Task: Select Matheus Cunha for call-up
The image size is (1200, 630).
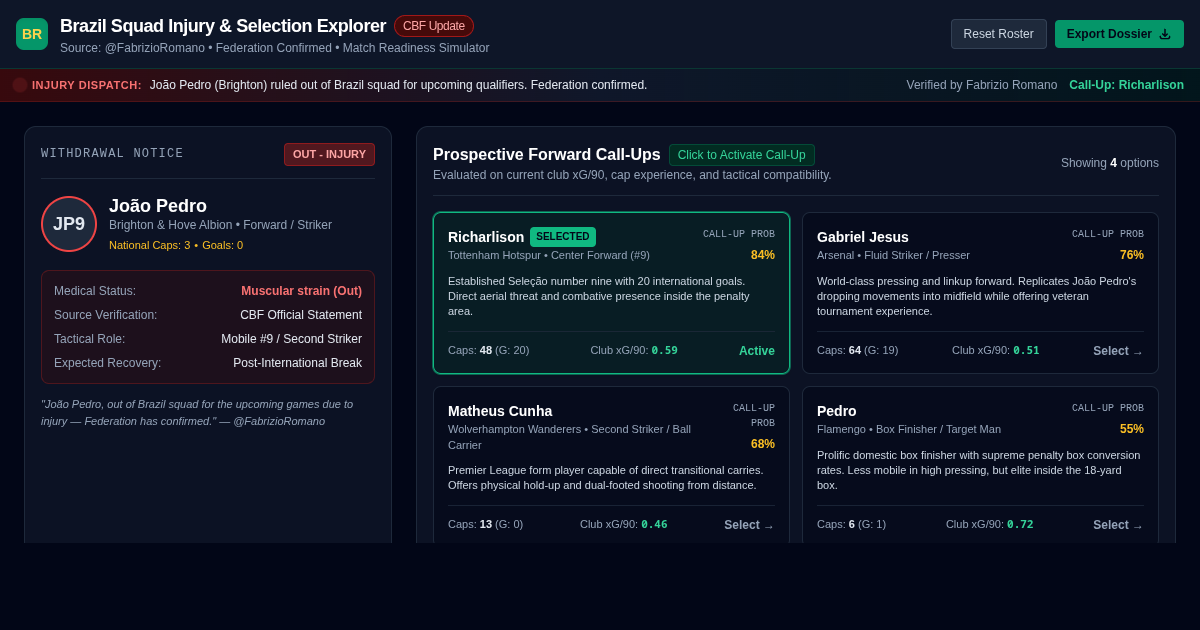Action: click(749, 525)
